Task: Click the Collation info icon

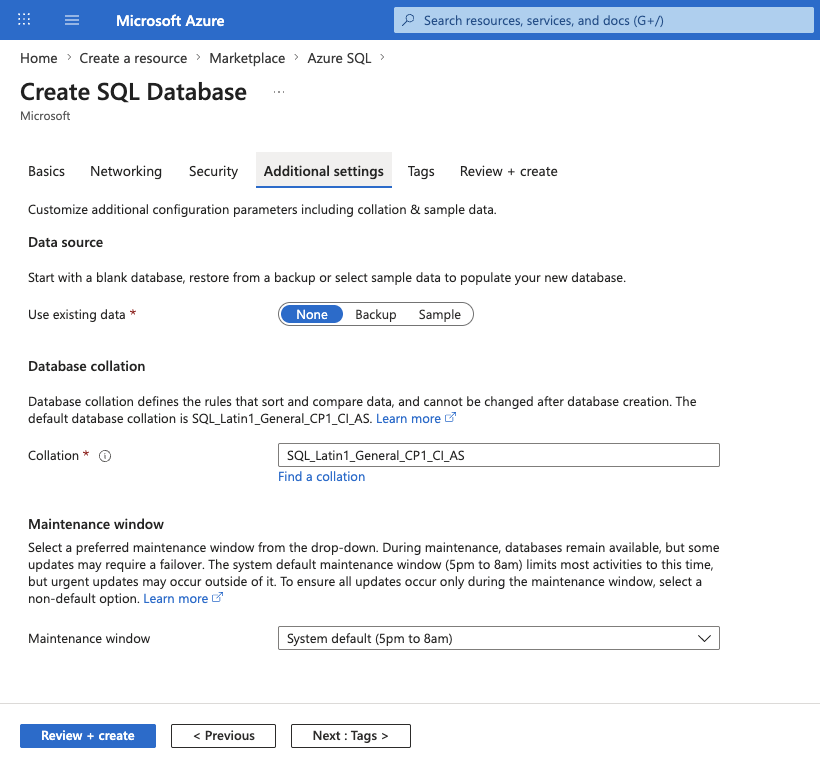Action: click(105, 456)
